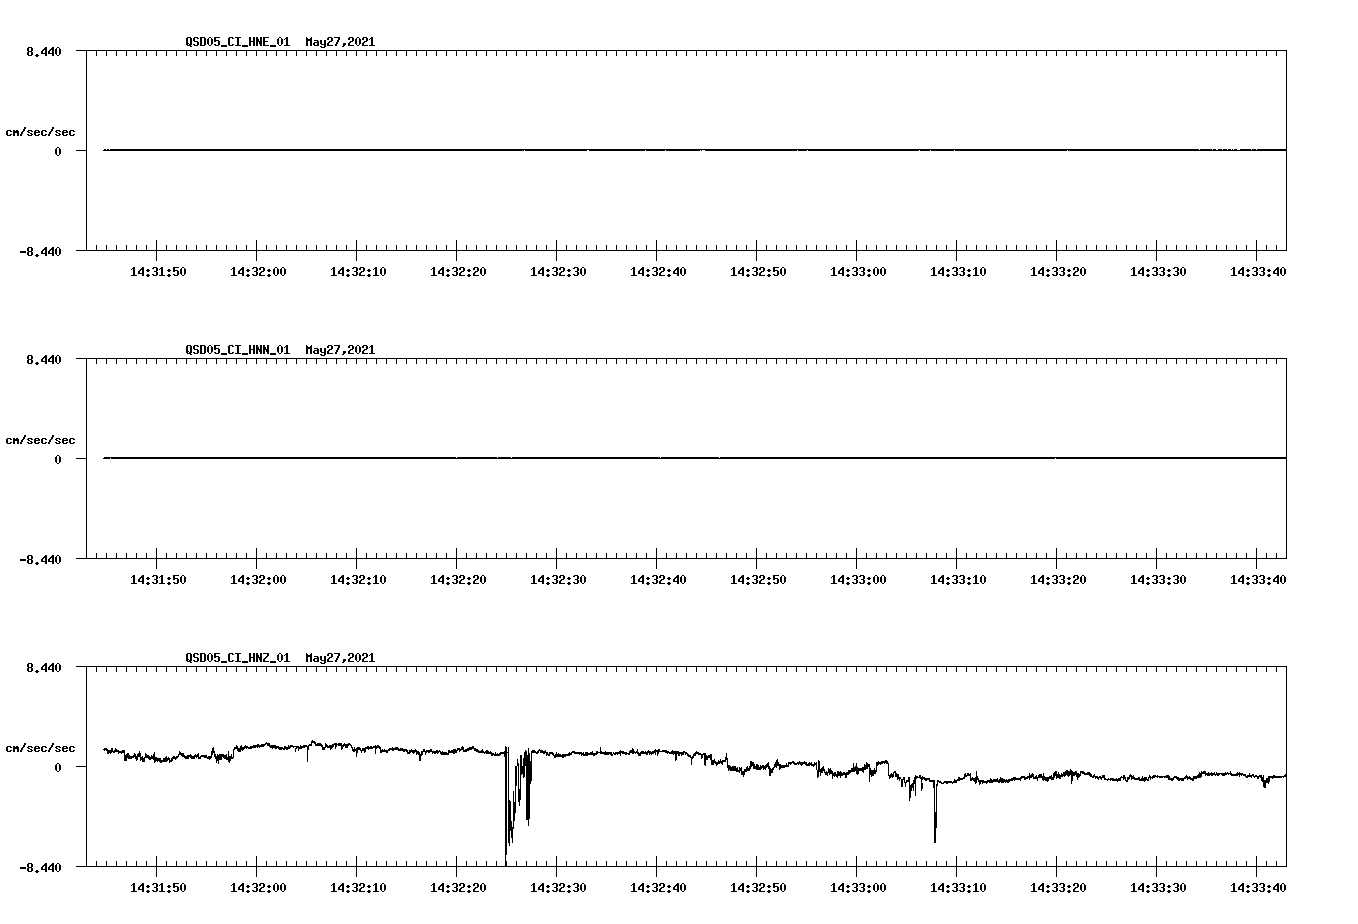
Task: Click the 14:31:50 time tick under top trace
Action: (x=157, y=270)
